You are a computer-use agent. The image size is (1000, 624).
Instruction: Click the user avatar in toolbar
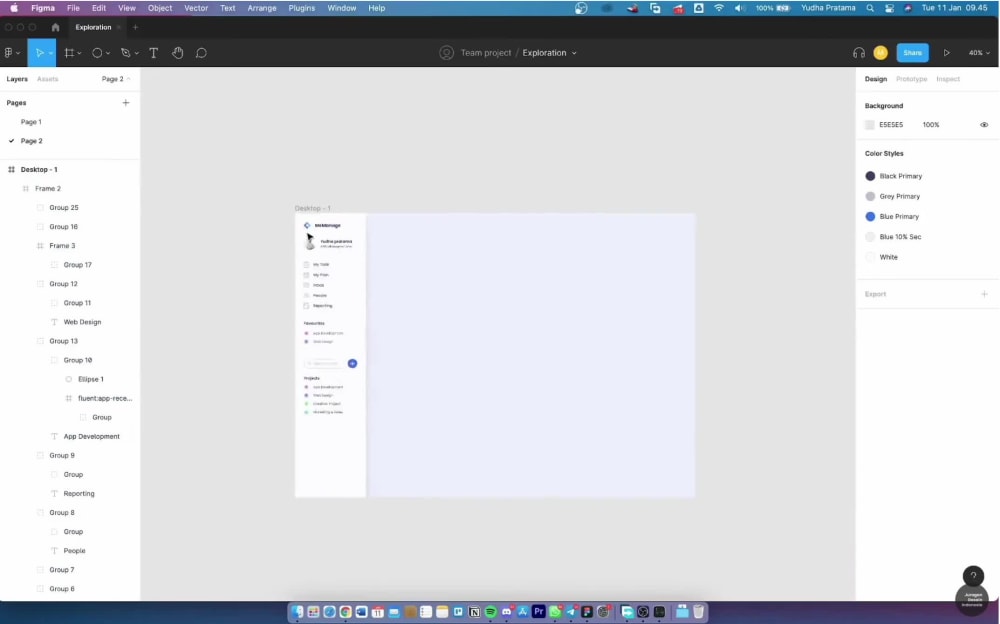[880, 53]
